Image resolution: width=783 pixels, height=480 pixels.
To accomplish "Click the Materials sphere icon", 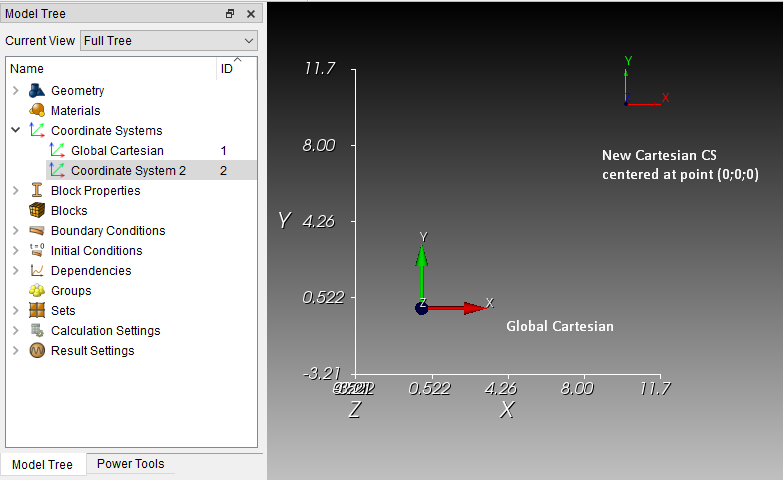I will tap(37, 110).
